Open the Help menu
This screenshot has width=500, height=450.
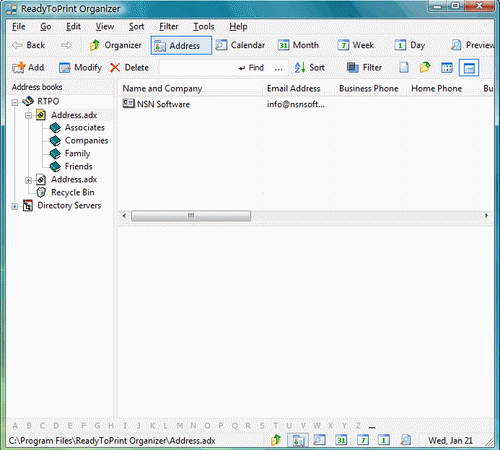point(238,26)
